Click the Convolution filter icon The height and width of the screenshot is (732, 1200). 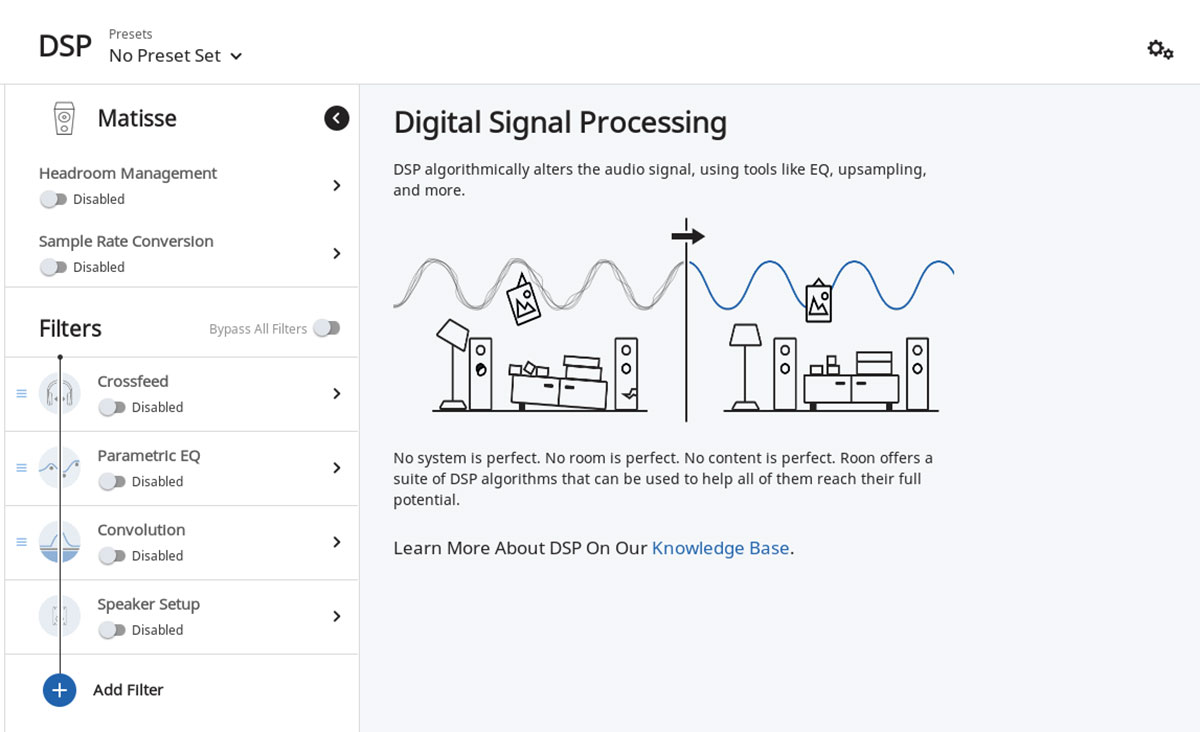(x=60, y=542)
